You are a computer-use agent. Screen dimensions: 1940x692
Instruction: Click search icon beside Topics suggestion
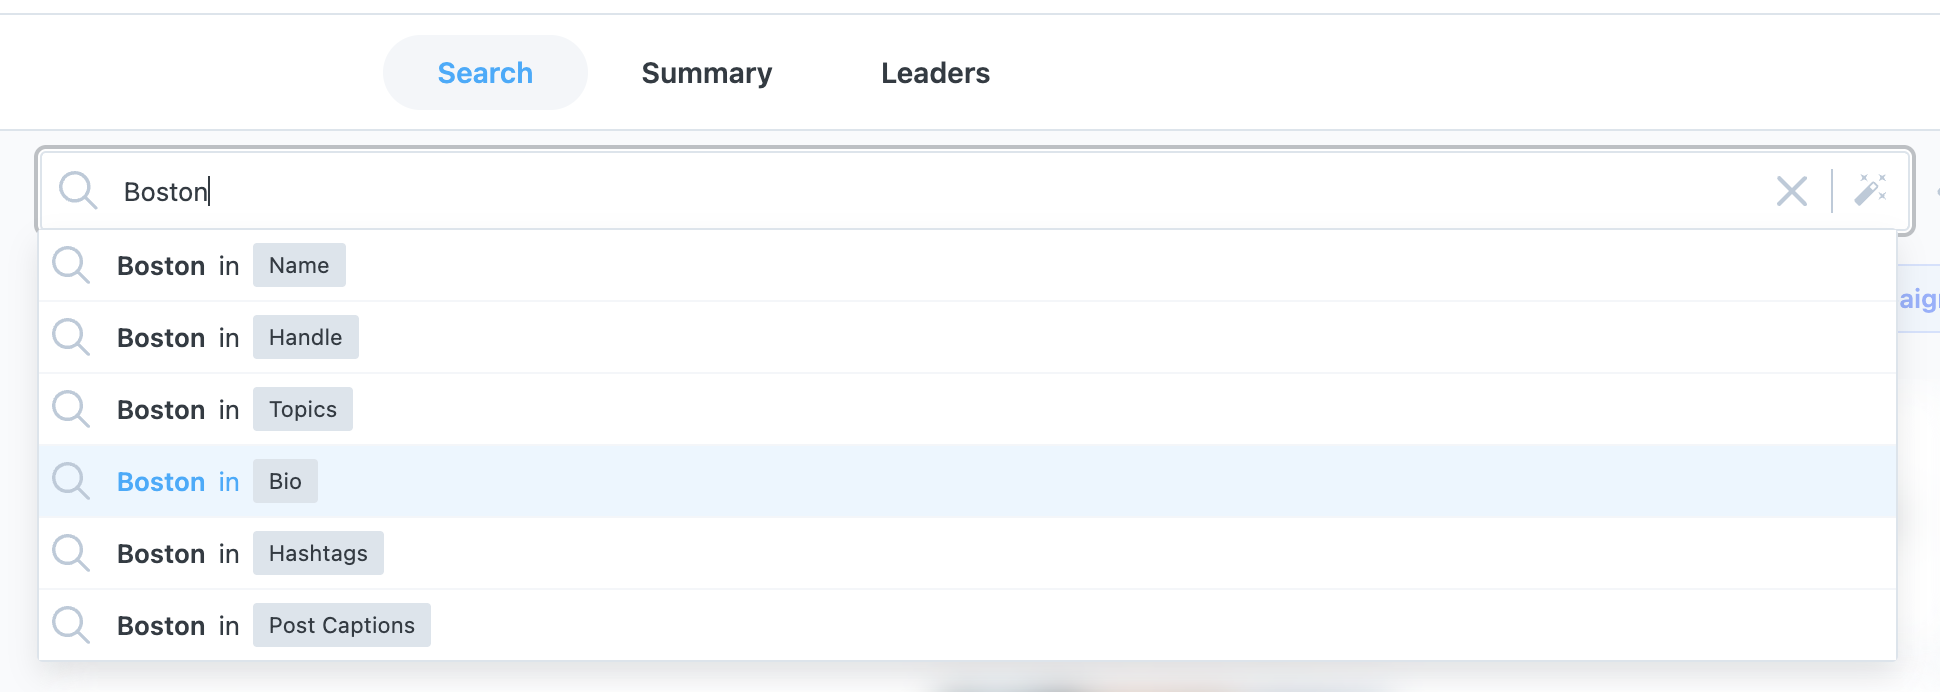(71, 410)
